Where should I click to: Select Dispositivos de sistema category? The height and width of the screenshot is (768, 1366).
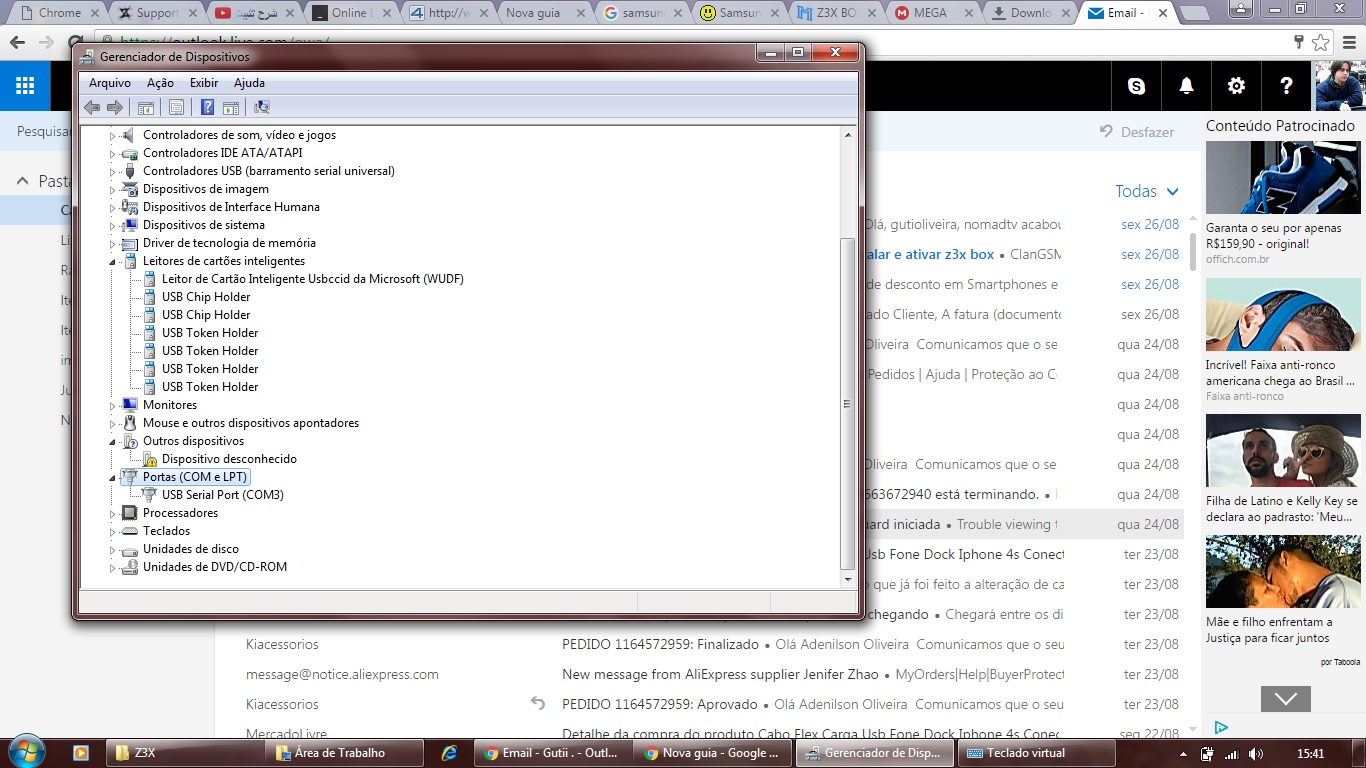pyautogui.click(x=204, y=225)
